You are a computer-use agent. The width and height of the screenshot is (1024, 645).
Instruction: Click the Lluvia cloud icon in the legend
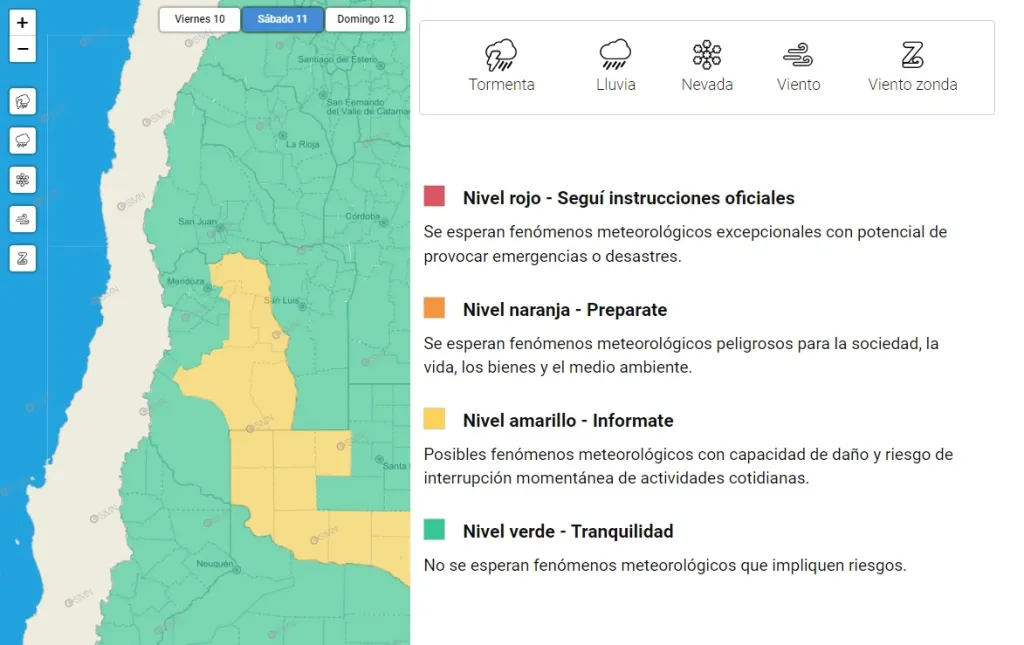click(615, 54)
